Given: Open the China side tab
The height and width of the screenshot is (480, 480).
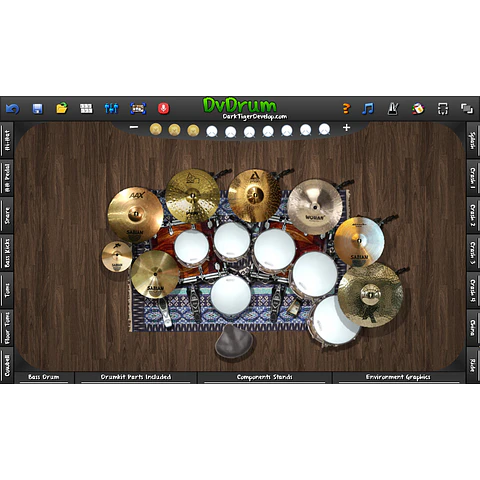Looking at the screenshot, I should point(473,328).
